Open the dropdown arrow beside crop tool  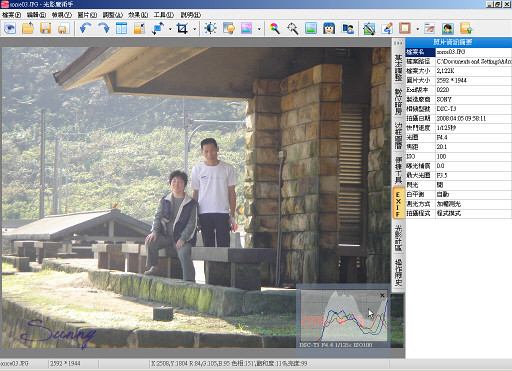[194, 29]
